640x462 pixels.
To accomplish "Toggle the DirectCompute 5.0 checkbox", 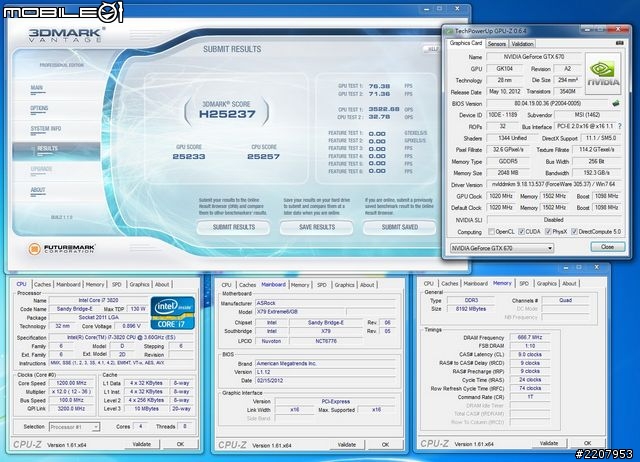I will click(574, 232).
